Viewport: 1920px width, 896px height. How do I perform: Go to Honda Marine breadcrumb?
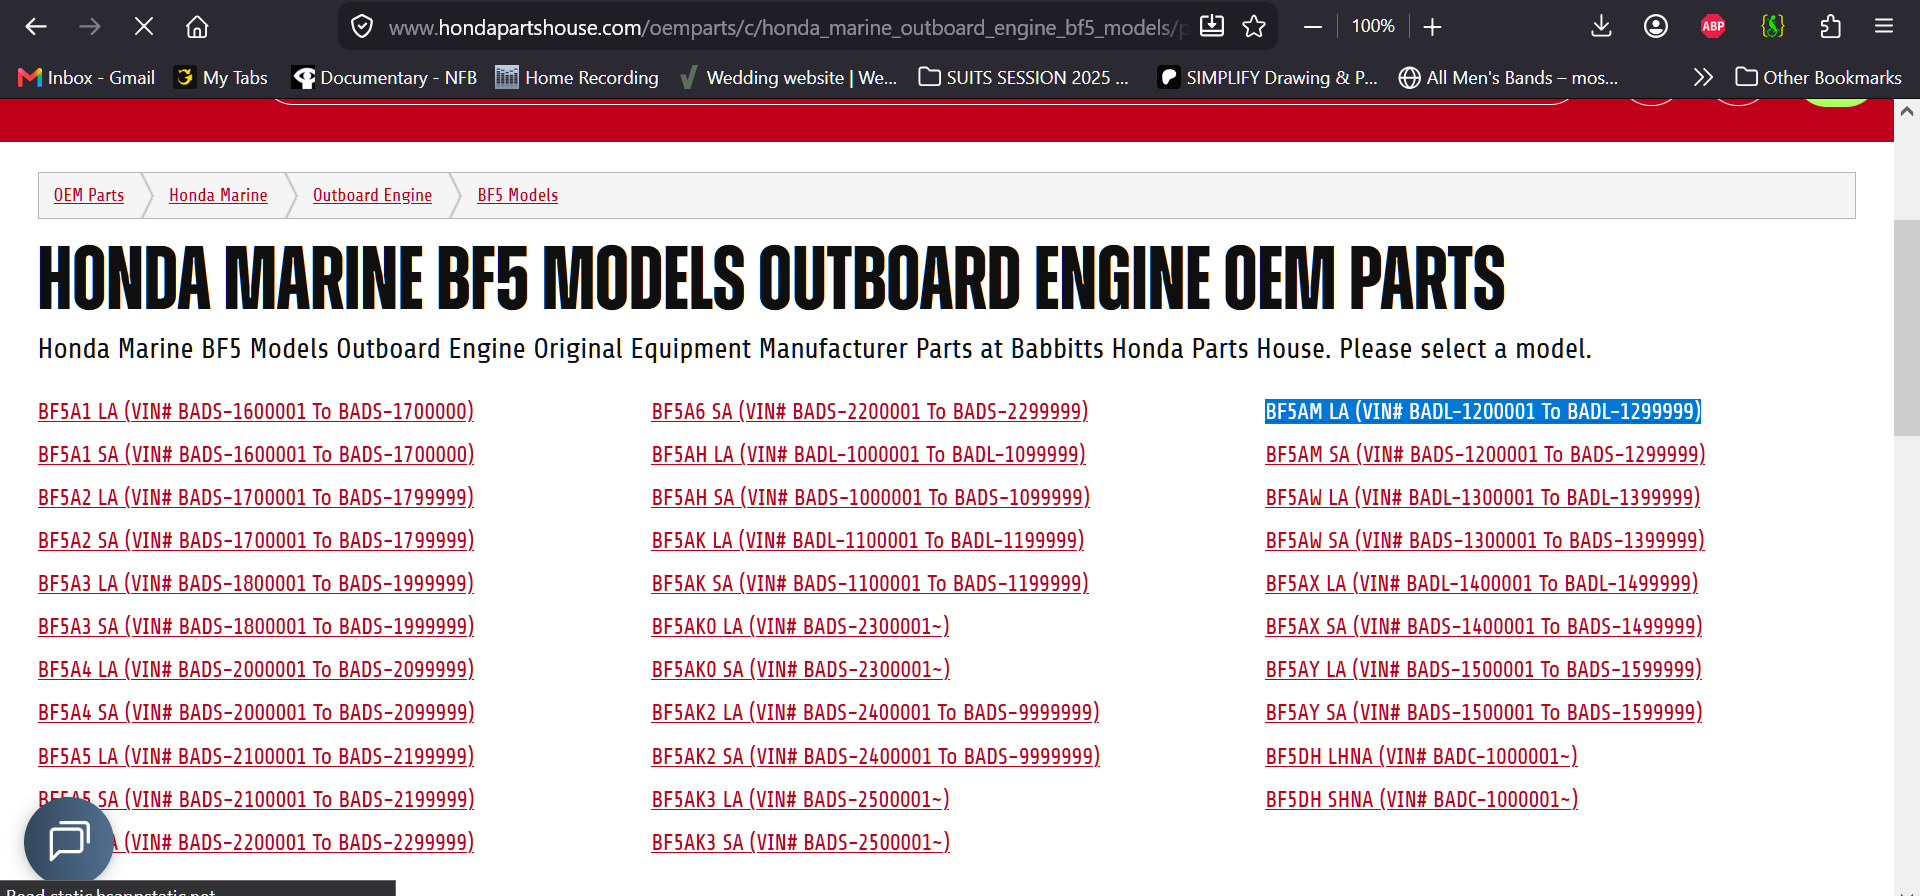tap(218, 195)
